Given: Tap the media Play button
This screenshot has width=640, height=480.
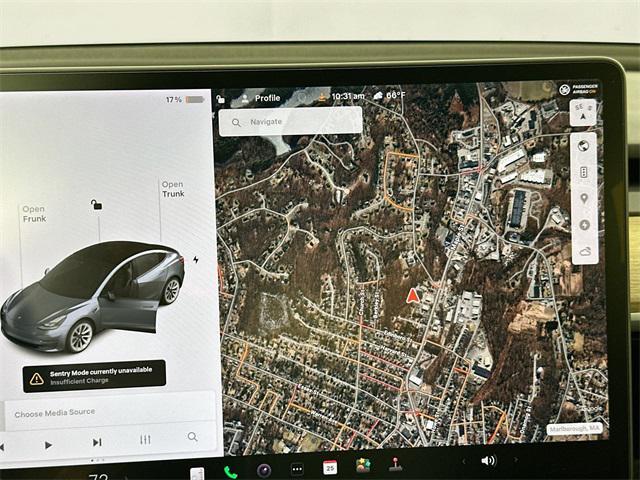Looking at the screenshot, I should 48,445.
